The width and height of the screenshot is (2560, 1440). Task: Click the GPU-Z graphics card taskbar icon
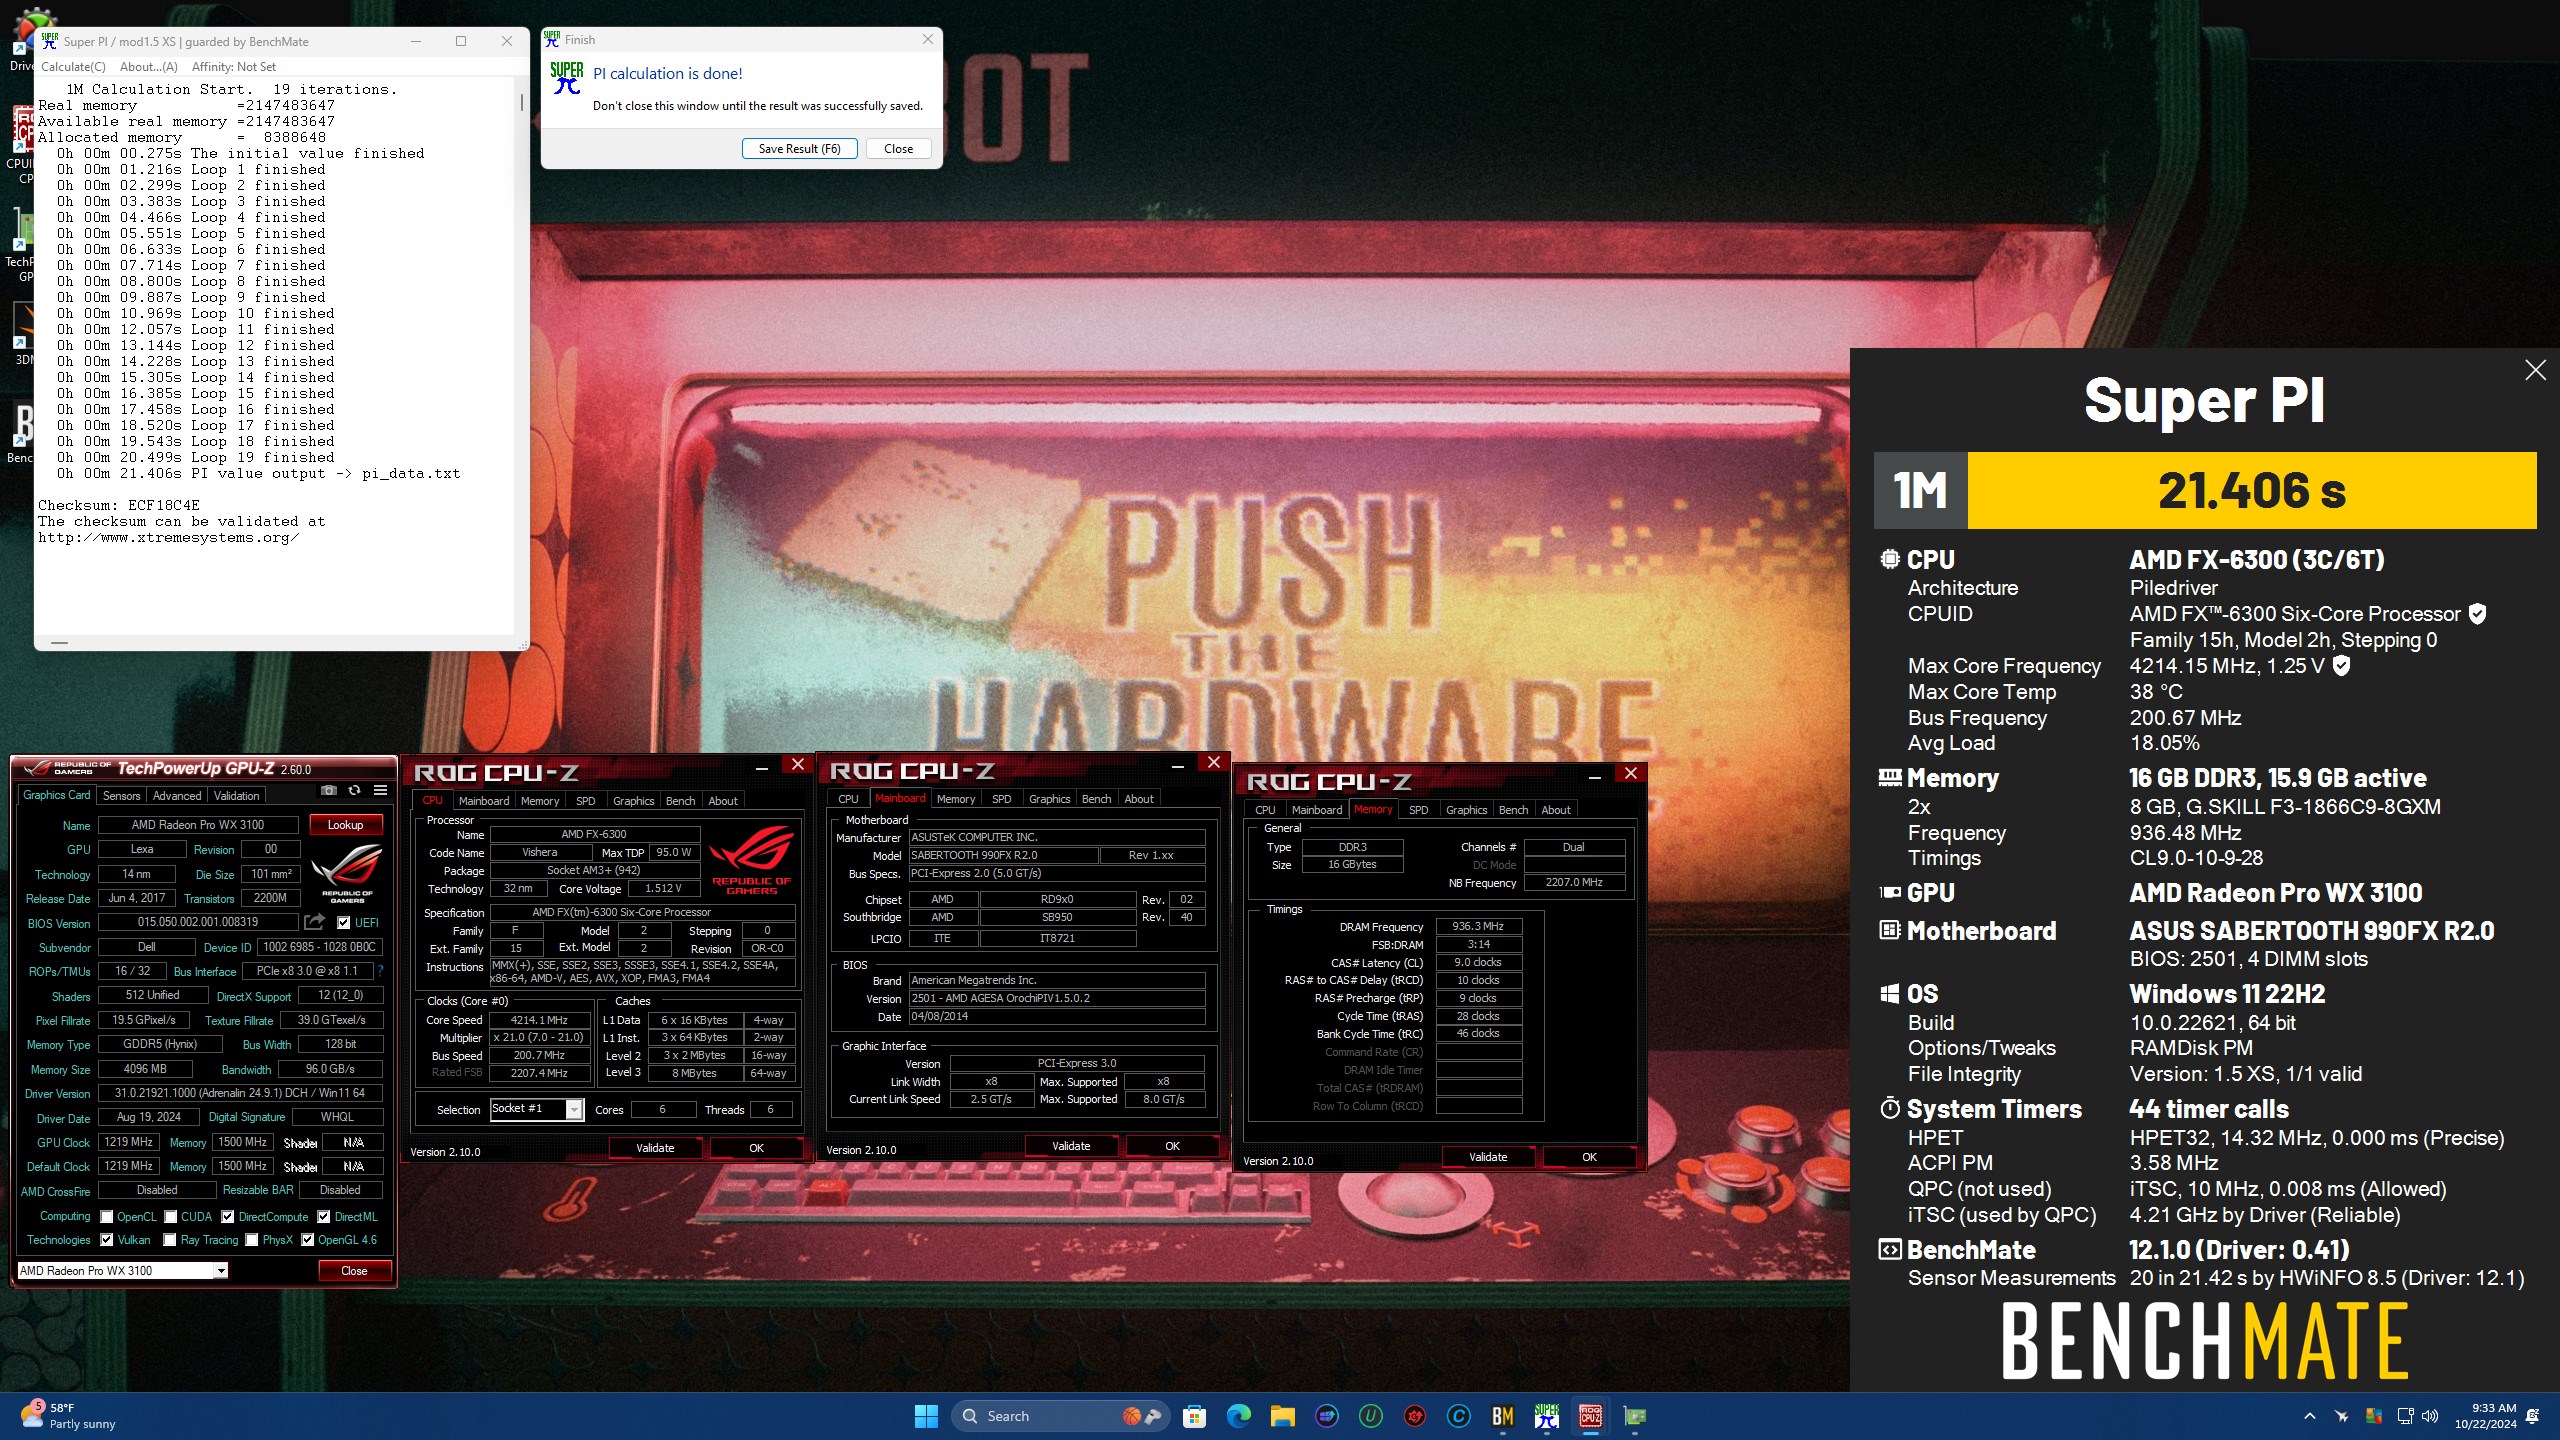(x=1634, y=1416)
